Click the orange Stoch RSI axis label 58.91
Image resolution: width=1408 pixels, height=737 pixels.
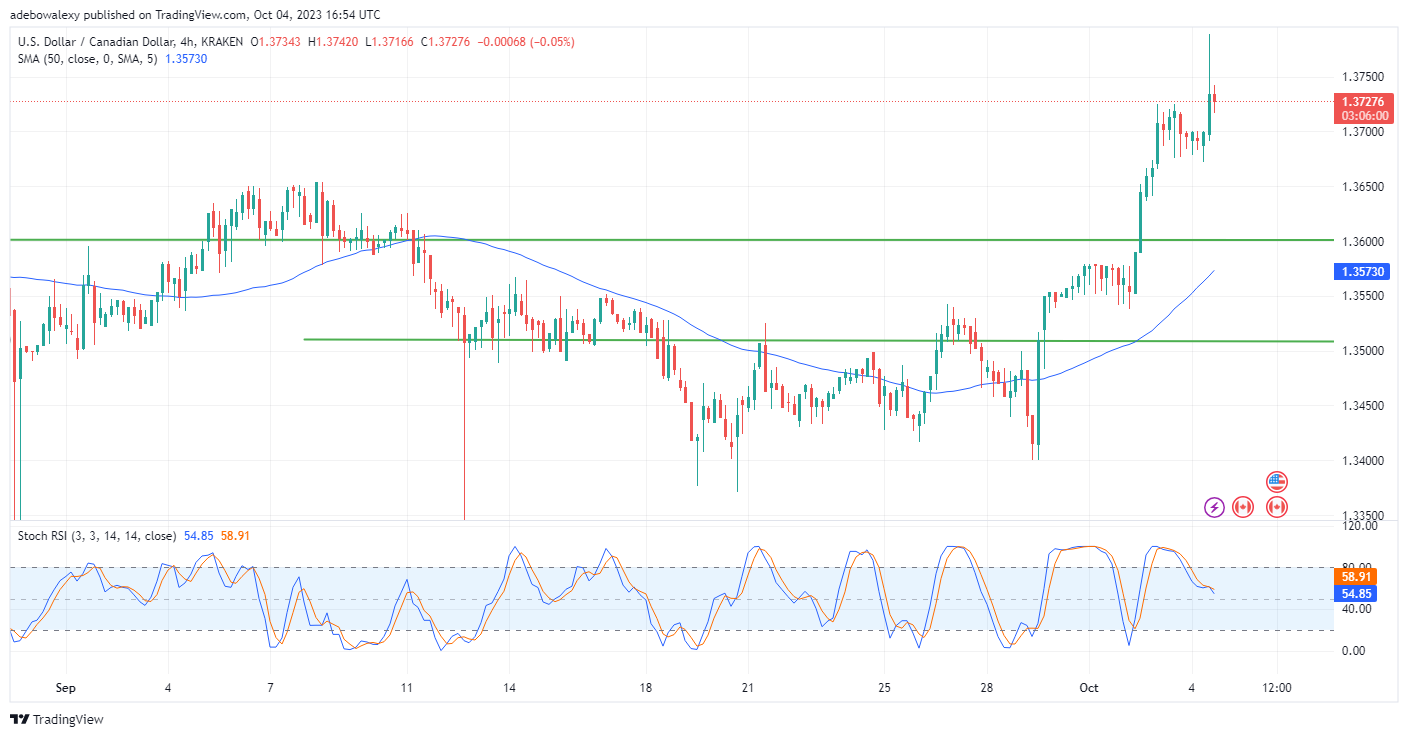tap(1356, 577)
